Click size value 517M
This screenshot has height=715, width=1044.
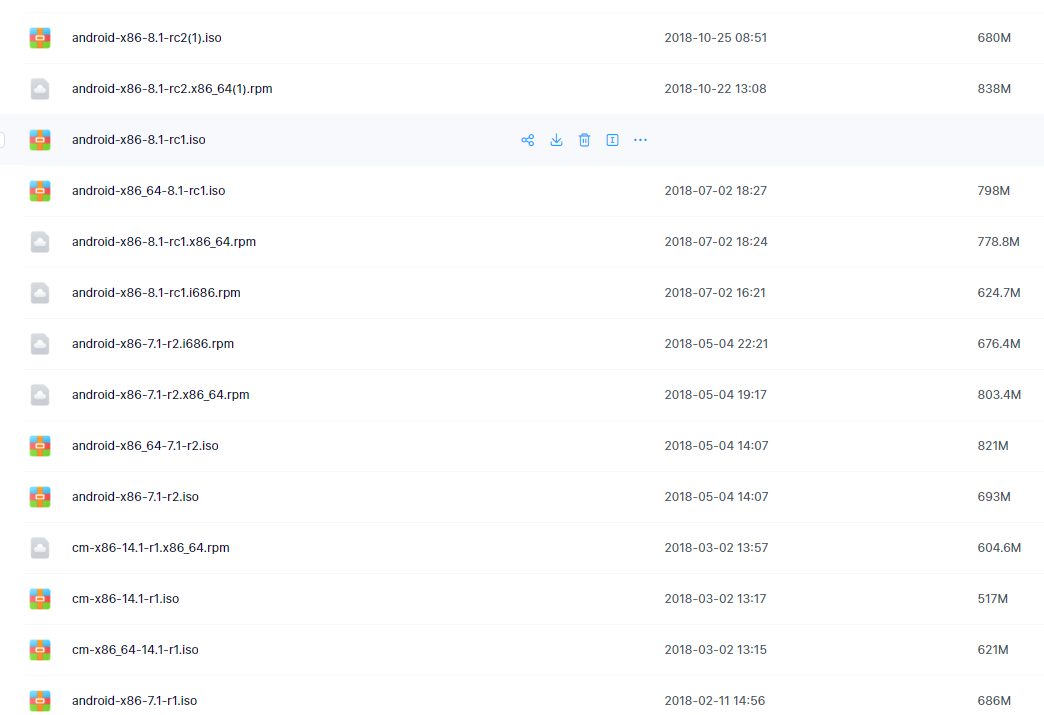[993, 599]
